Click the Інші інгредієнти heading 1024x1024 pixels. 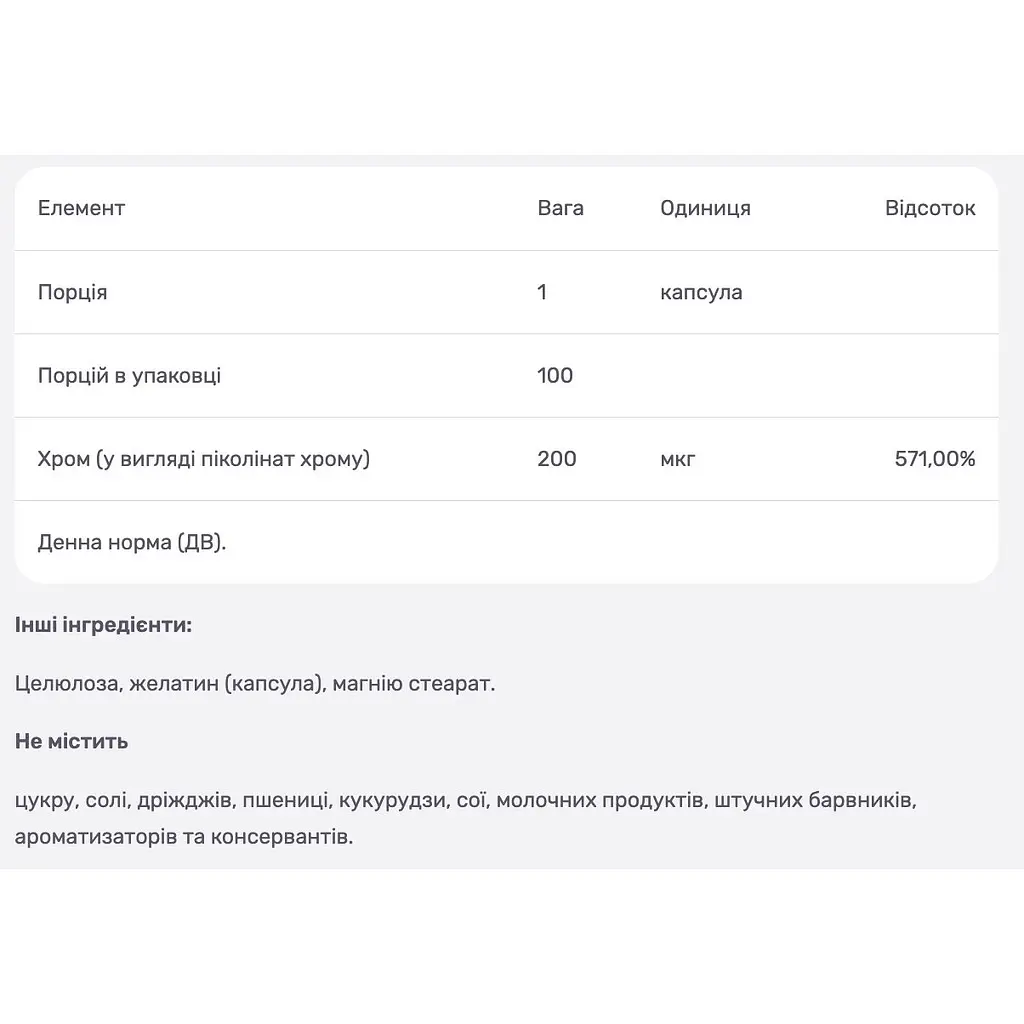[103, 625]
